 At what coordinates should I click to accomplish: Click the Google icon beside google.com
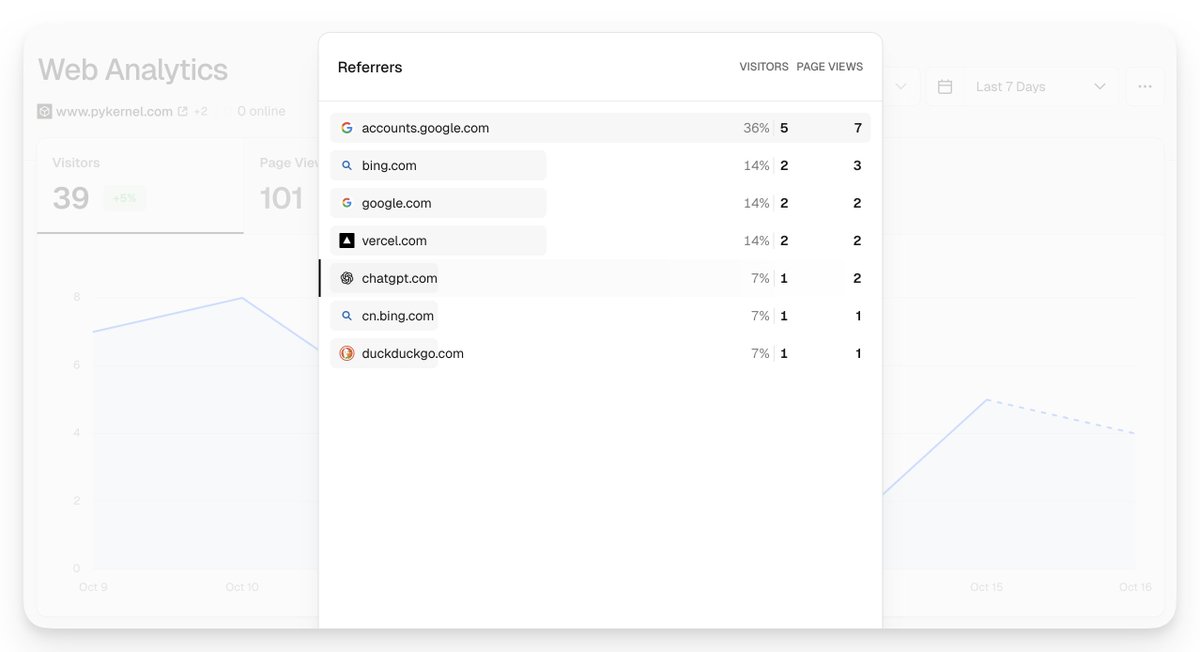pos(347,203)
